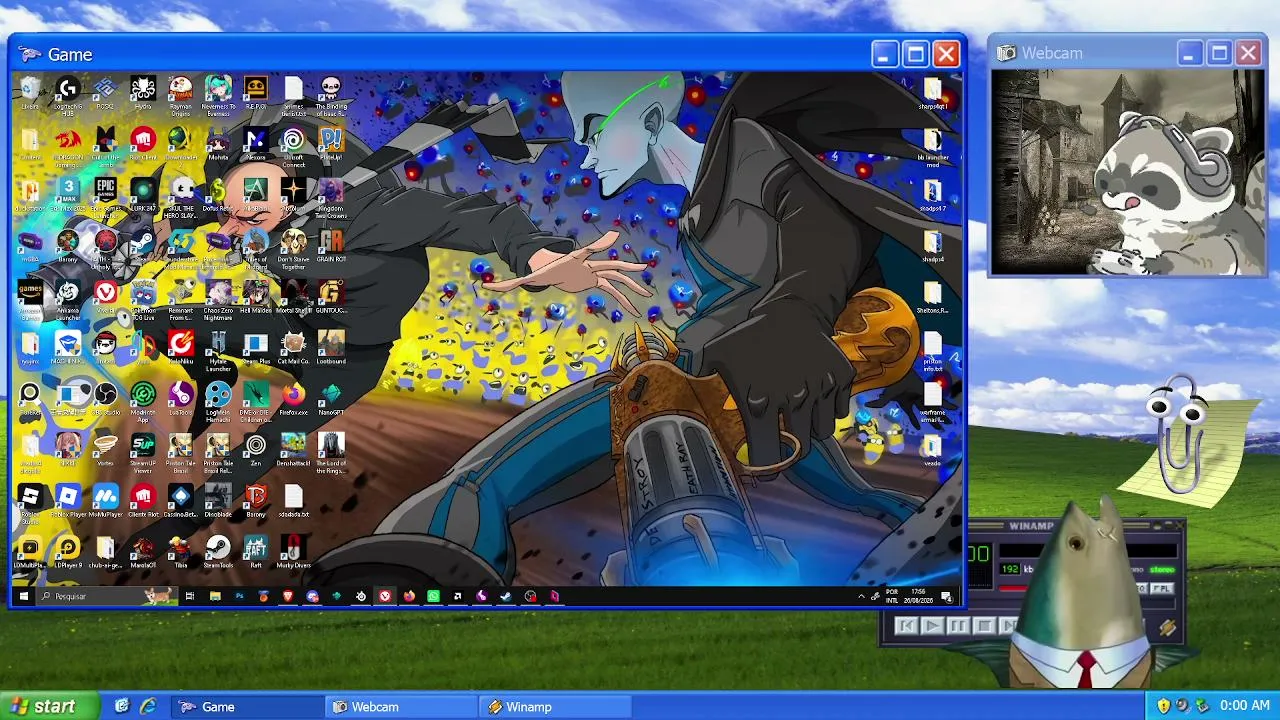Viewport: 1280px width, 720px height.
Task: Open Photoshop from the inner taskbar
Action: 239,596
